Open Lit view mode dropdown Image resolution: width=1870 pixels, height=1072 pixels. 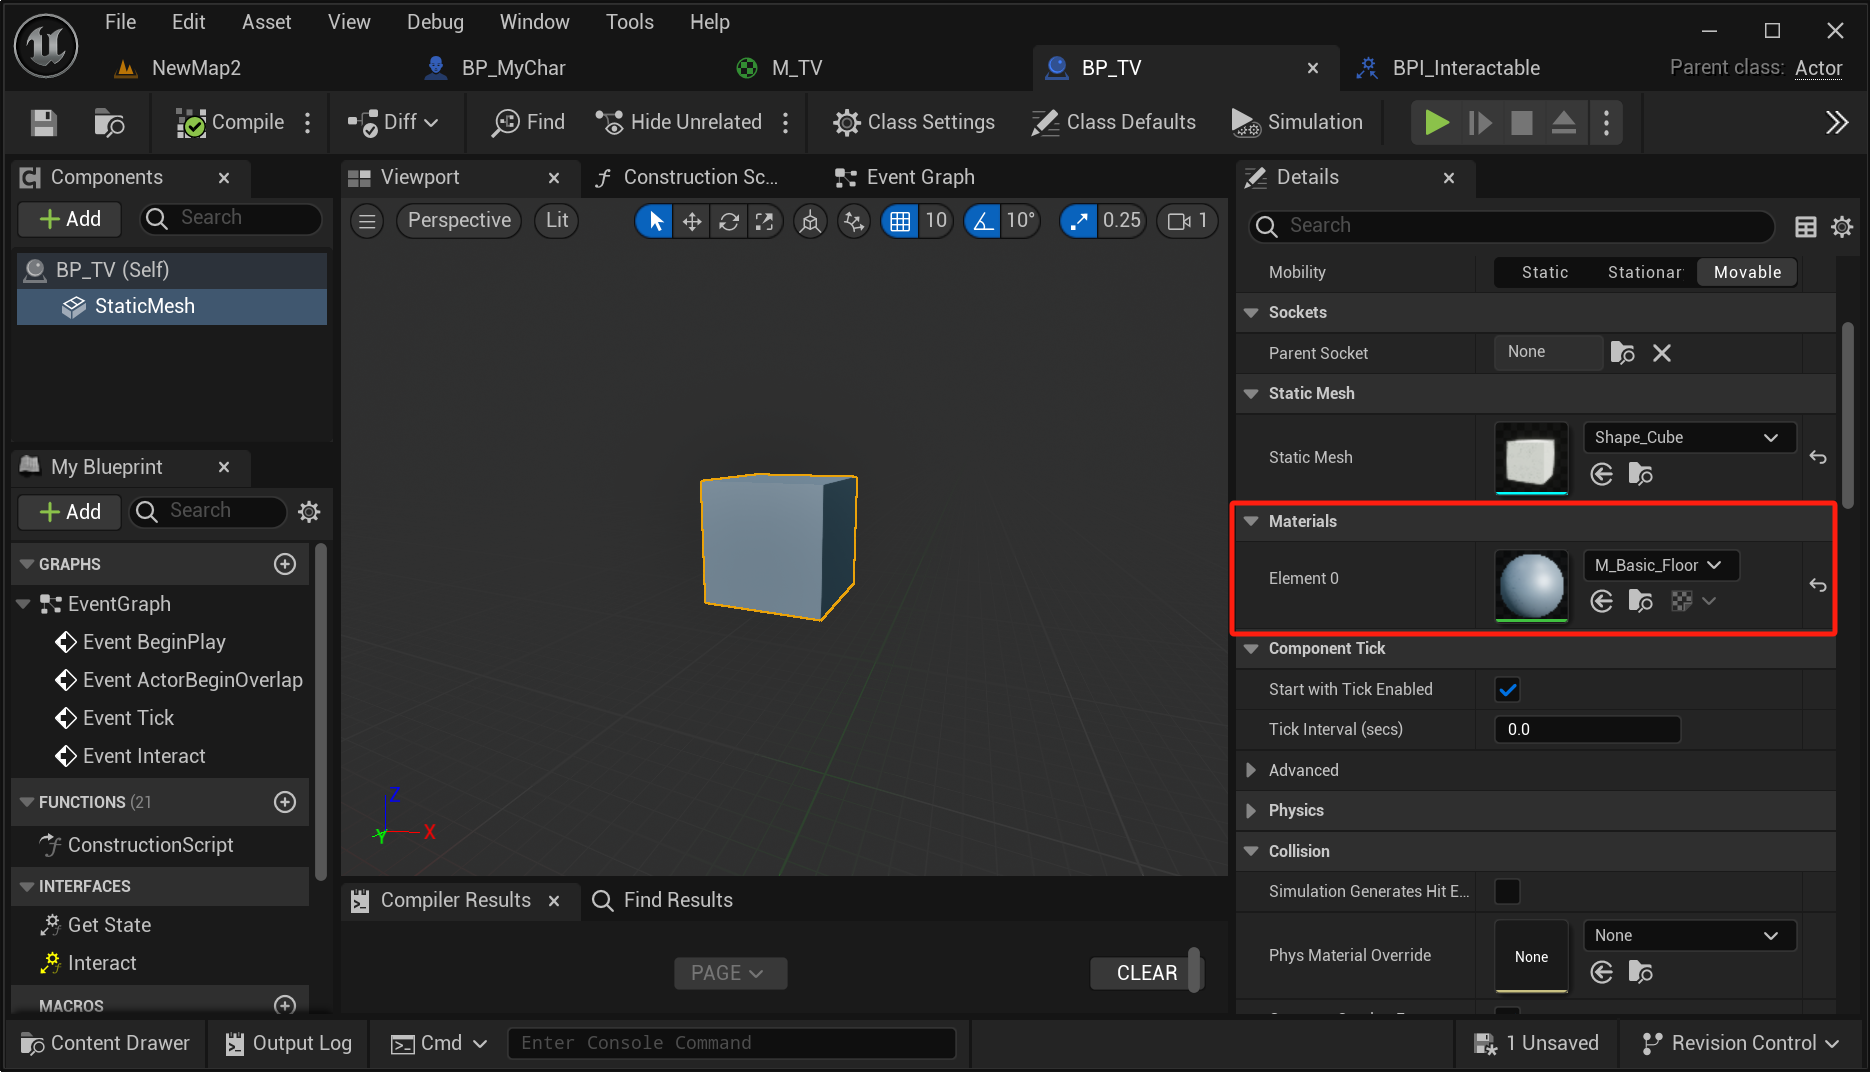click(x=557, y=221)
